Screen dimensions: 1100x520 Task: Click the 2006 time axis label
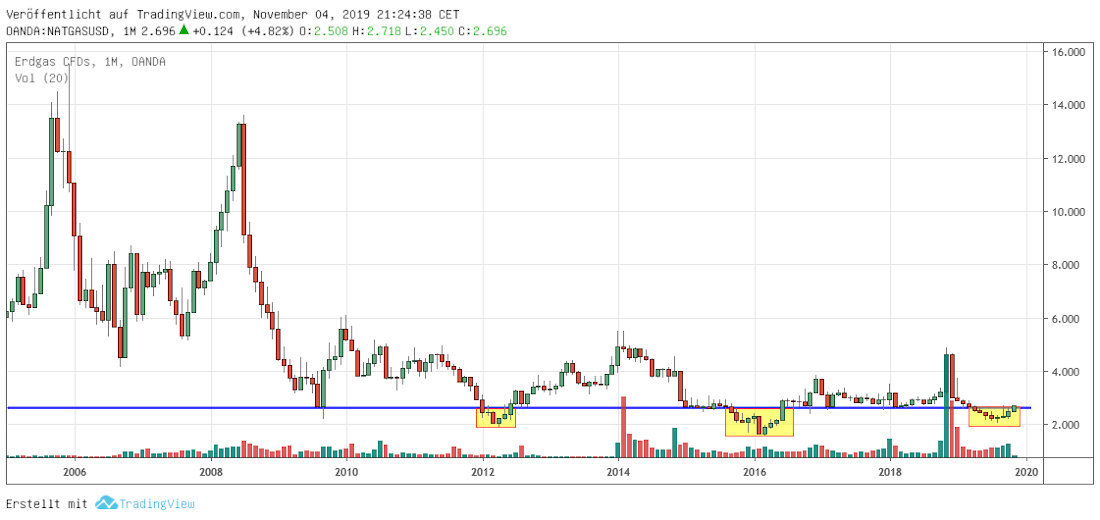74,472
